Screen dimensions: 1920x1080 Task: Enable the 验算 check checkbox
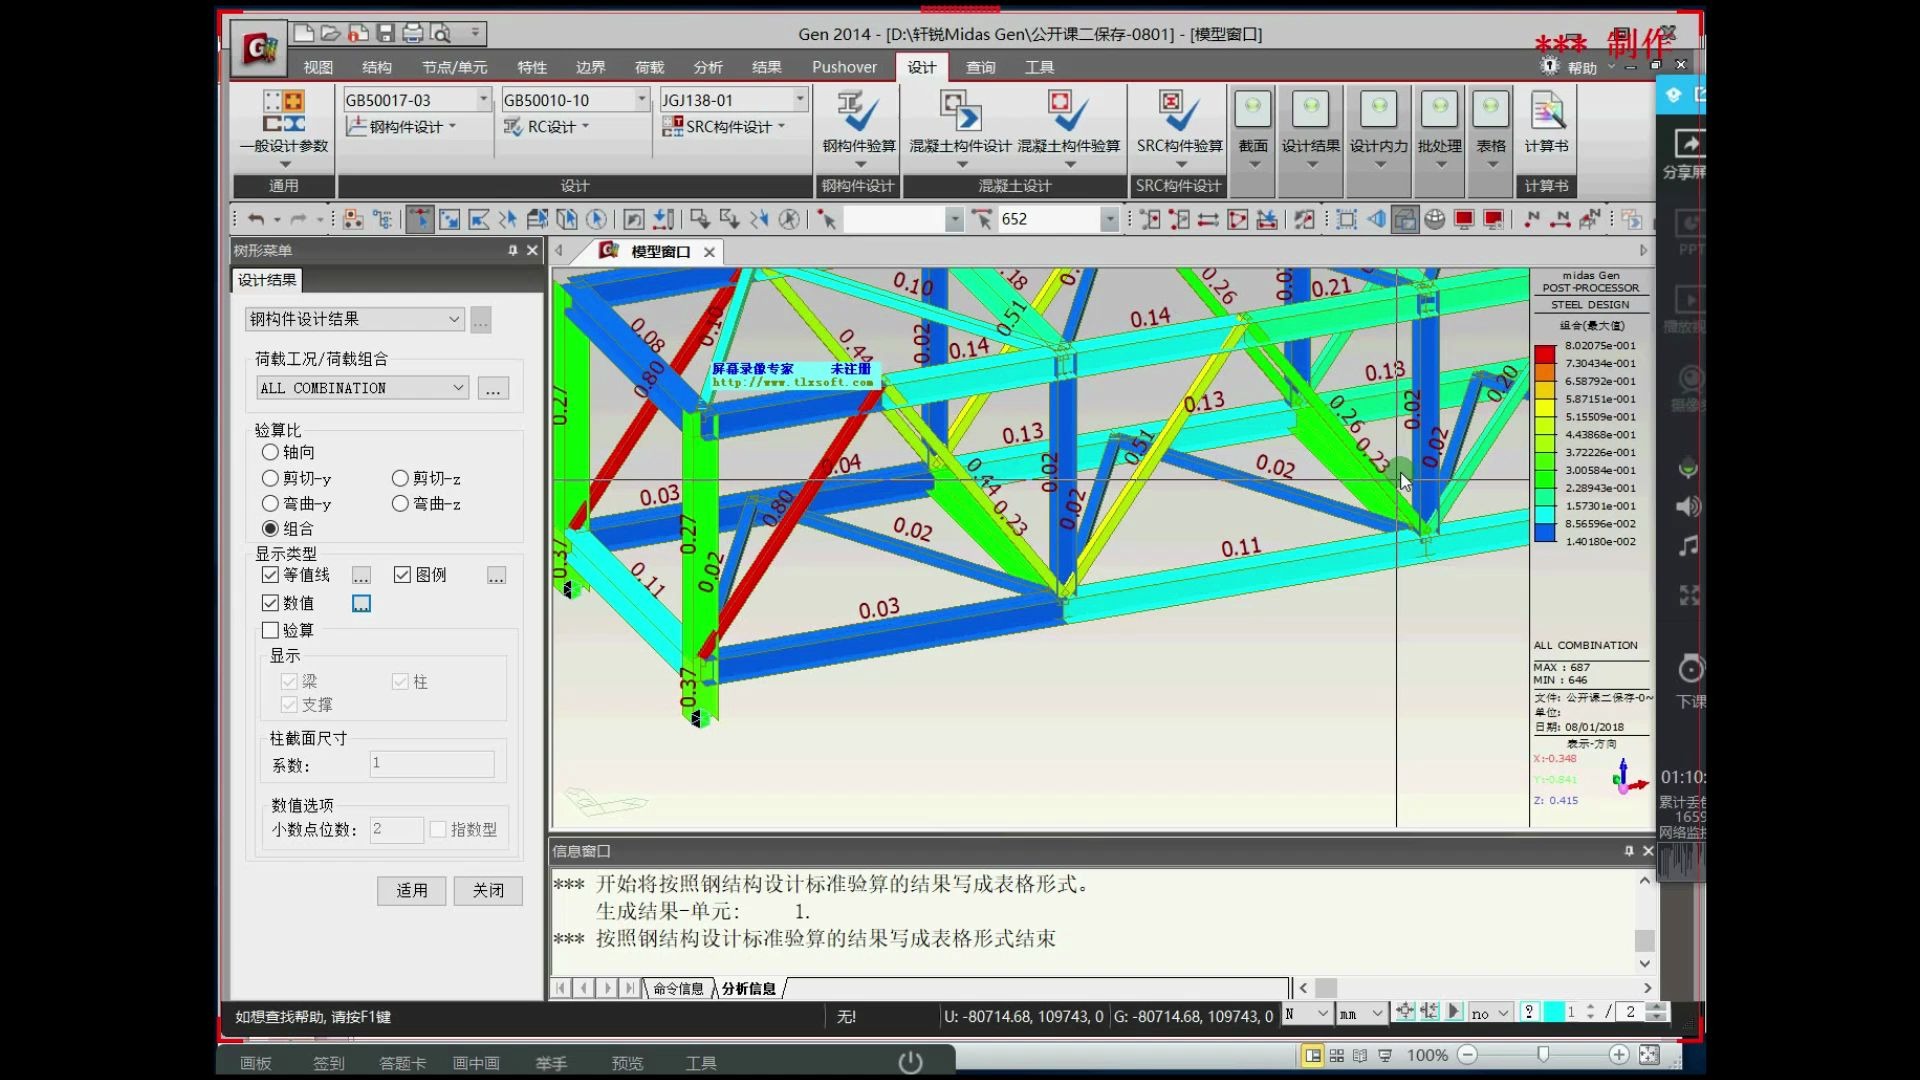pos(270,630)
